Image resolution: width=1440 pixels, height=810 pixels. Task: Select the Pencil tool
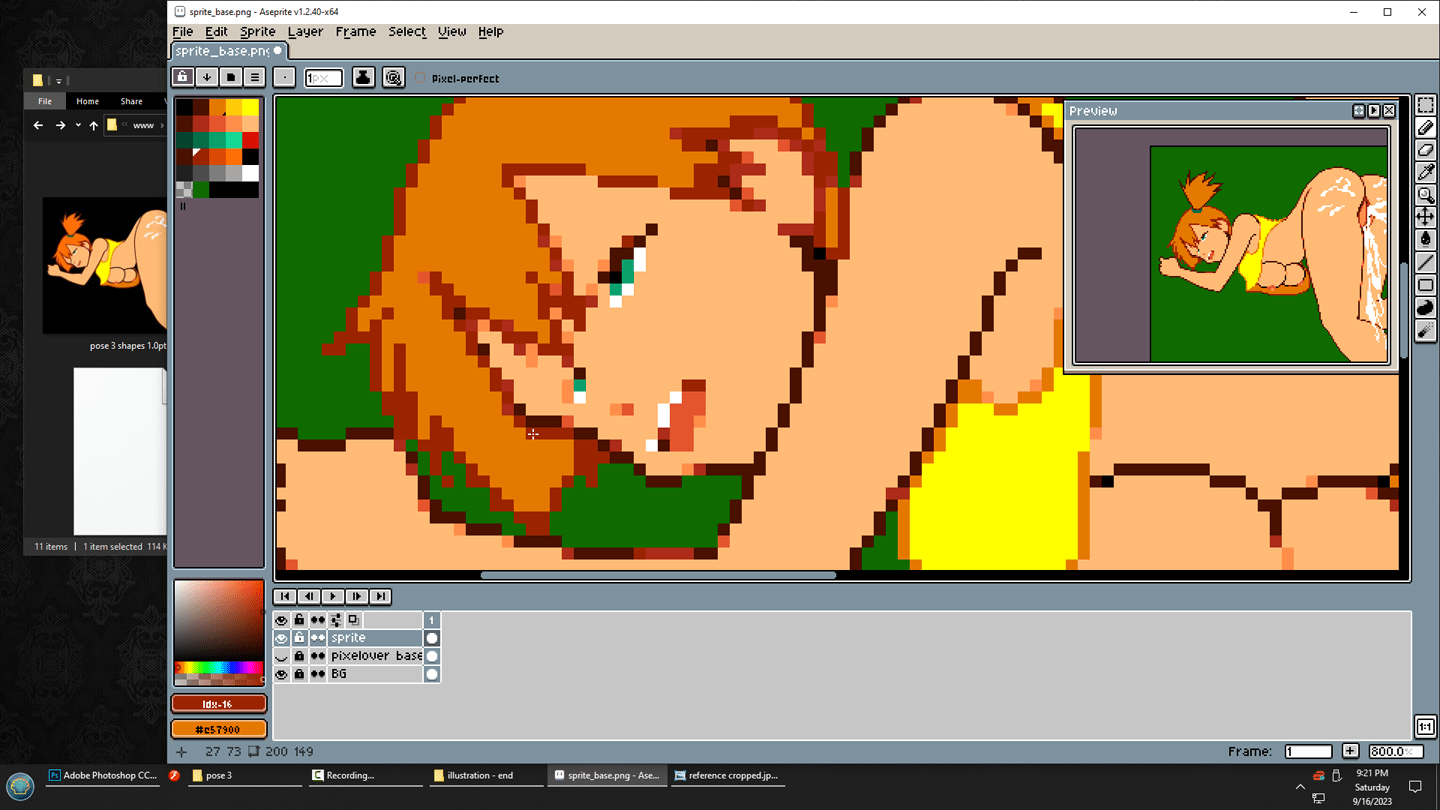pyautogui.click(x=1426, y=128)
